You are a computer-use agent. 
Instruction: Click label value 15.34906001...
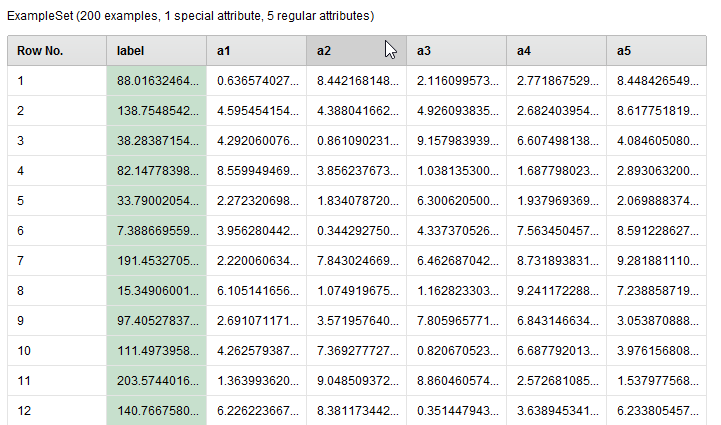tap(156, 291)
